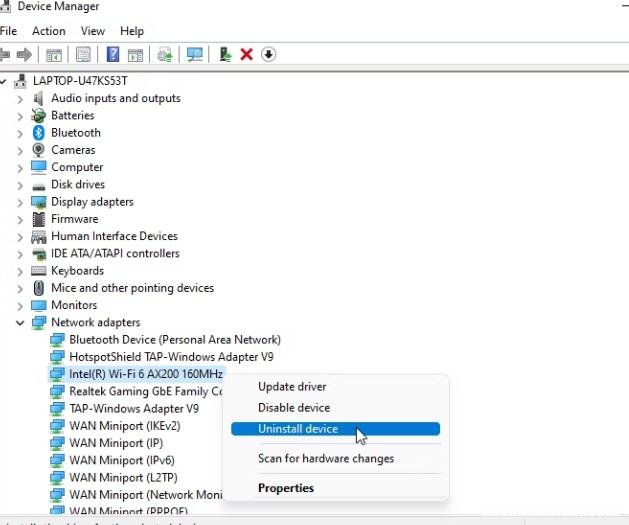This screenshot has height=525, width=629.
Task: Expand the Cameras node chevron
Action: pyautogui.click(x=20, y=151)
